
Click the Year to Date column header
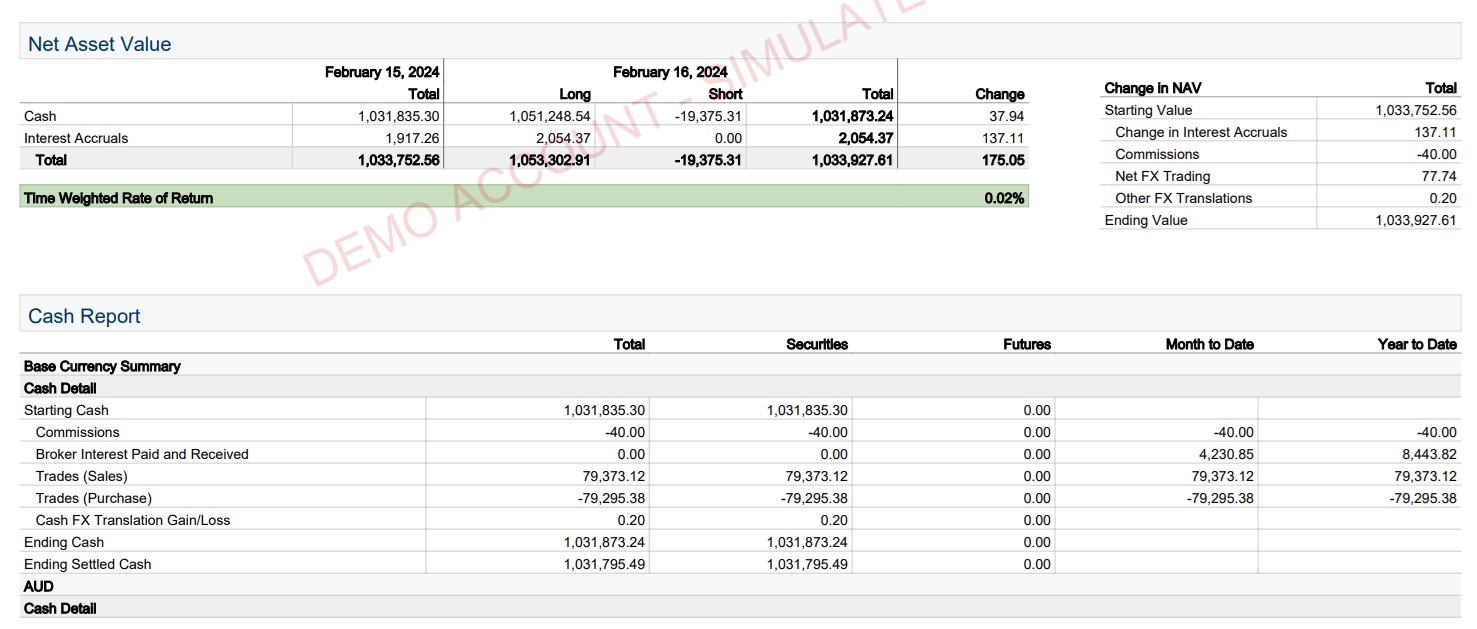(1417, 344)
